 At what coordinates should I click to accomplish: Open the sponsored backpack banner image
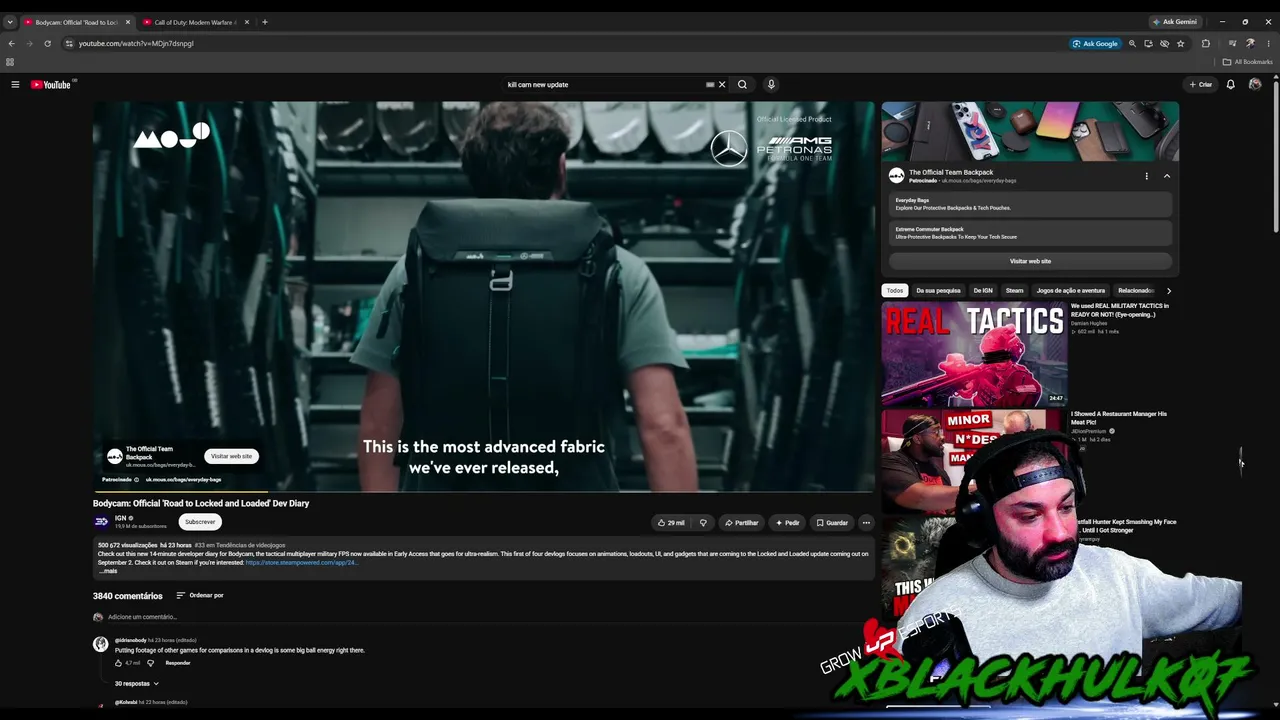coord(1030,131)
